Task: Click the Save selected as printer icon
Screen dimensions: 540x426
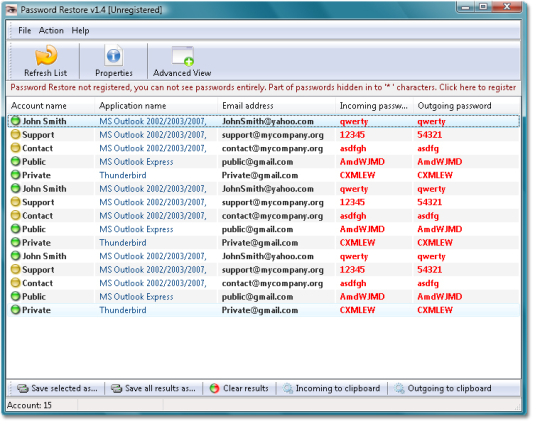Action: click(23, 389)
